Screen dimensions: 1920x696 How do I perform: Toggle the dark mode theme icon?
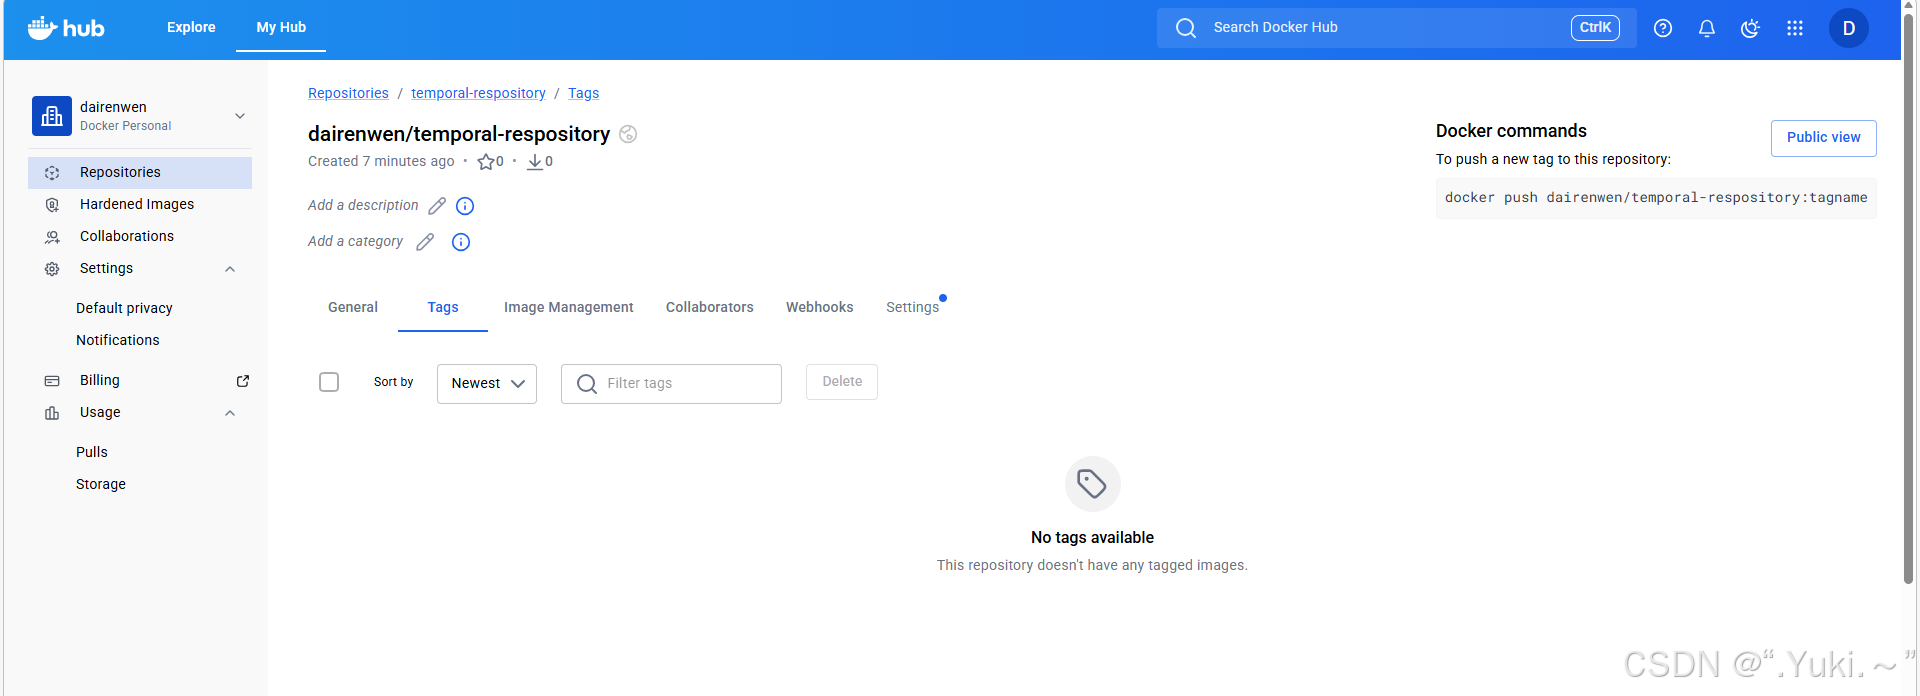tap(1750, 28)
